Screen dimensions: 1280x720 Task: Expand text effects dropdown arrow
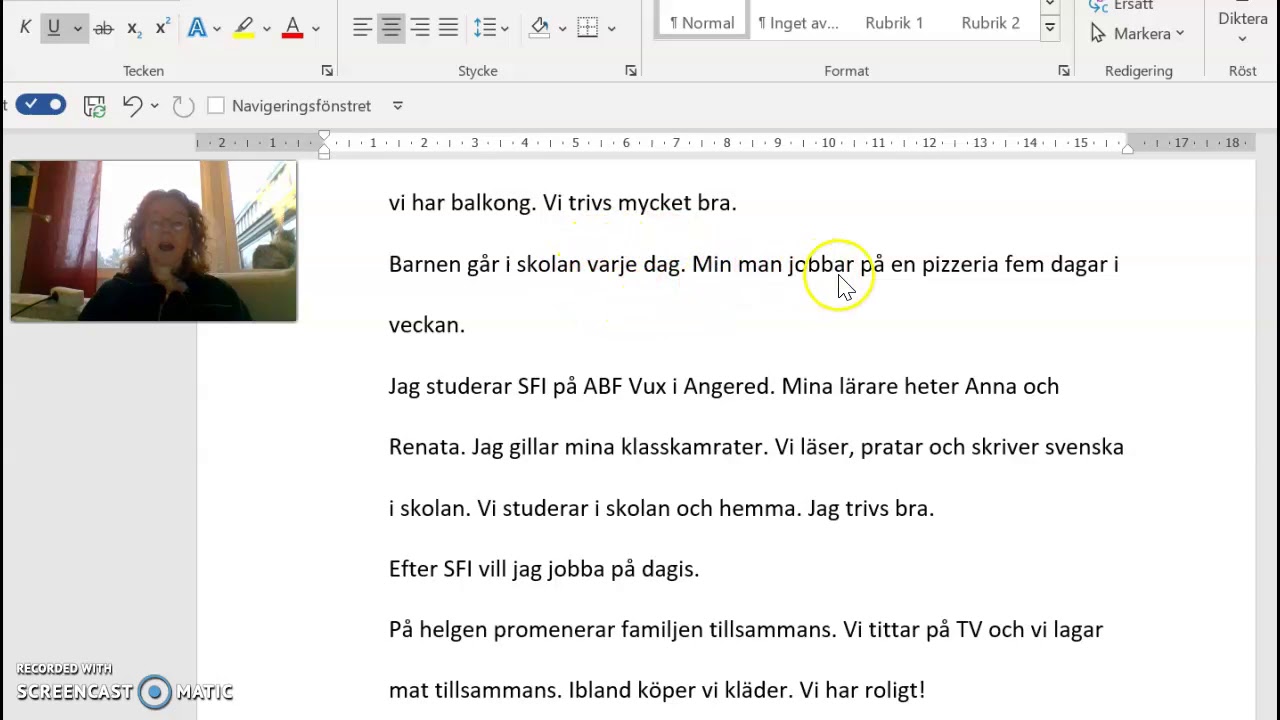coord(217,28)
